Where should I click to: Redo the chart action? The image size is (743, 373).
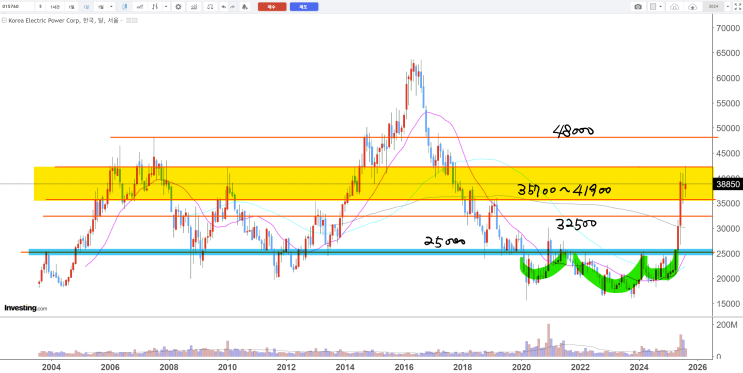233,7
